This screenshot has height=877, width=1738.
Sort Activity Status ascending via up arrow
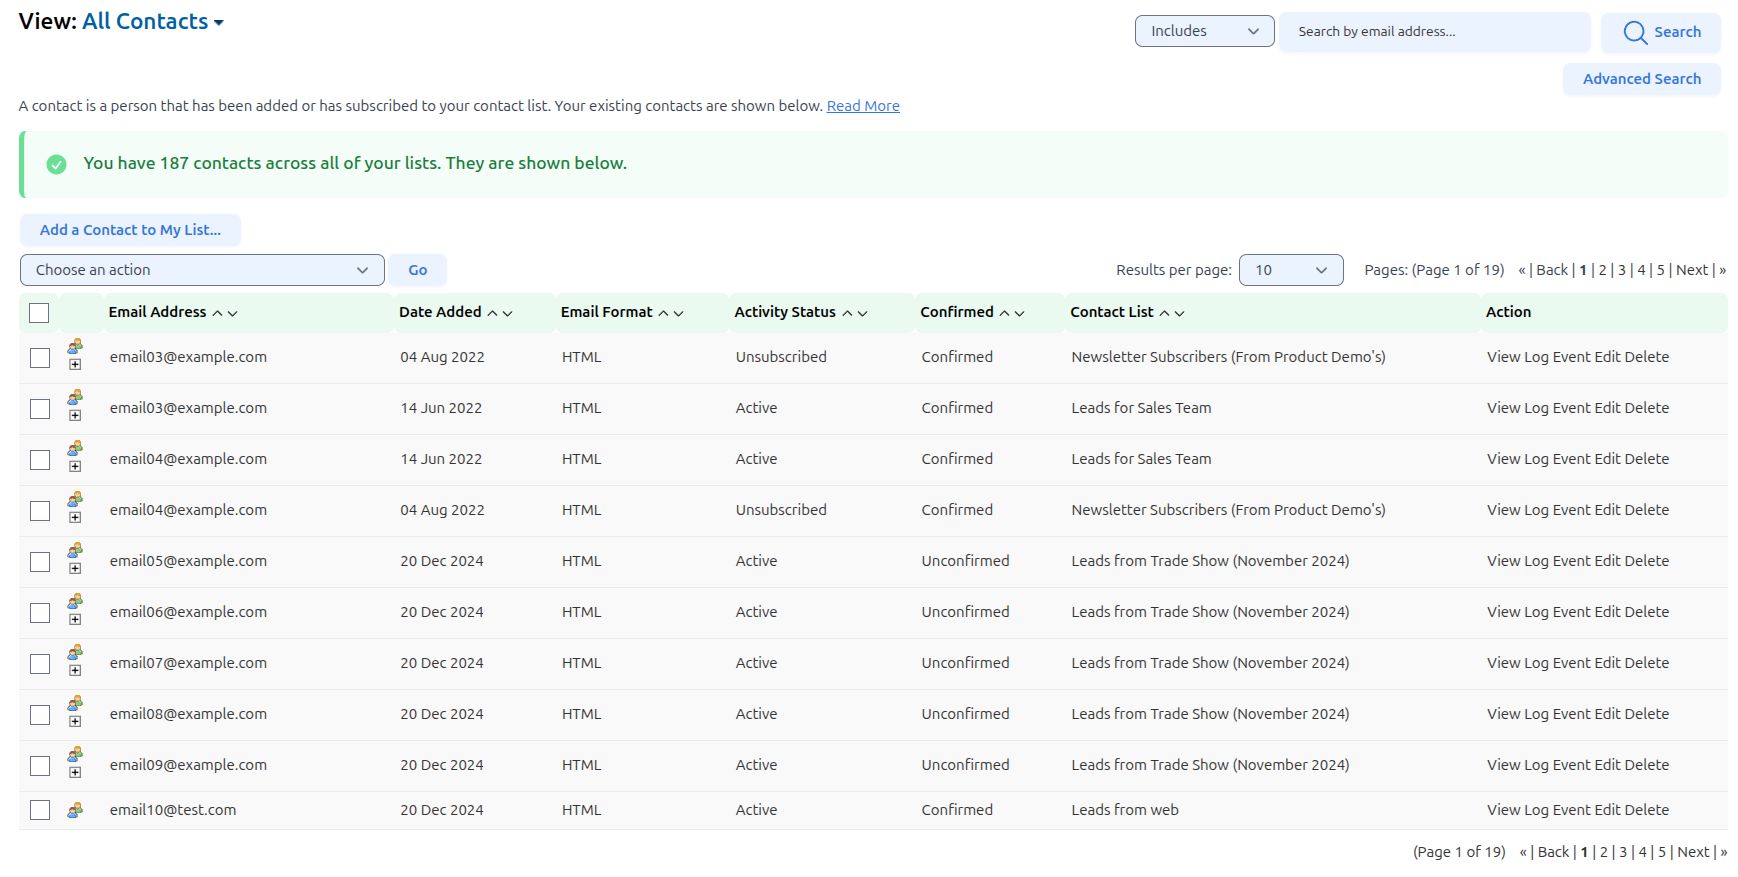point(847,313)
